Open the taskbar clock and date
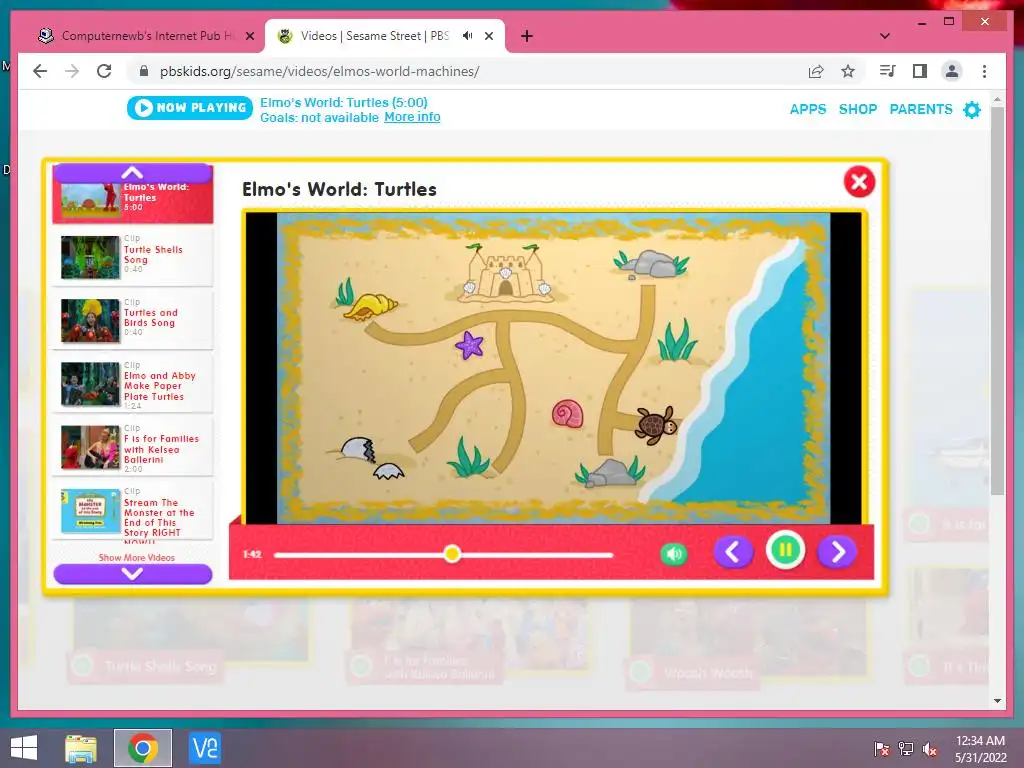This screenshot has height=768, width=1024. click(x=980, y=749)
